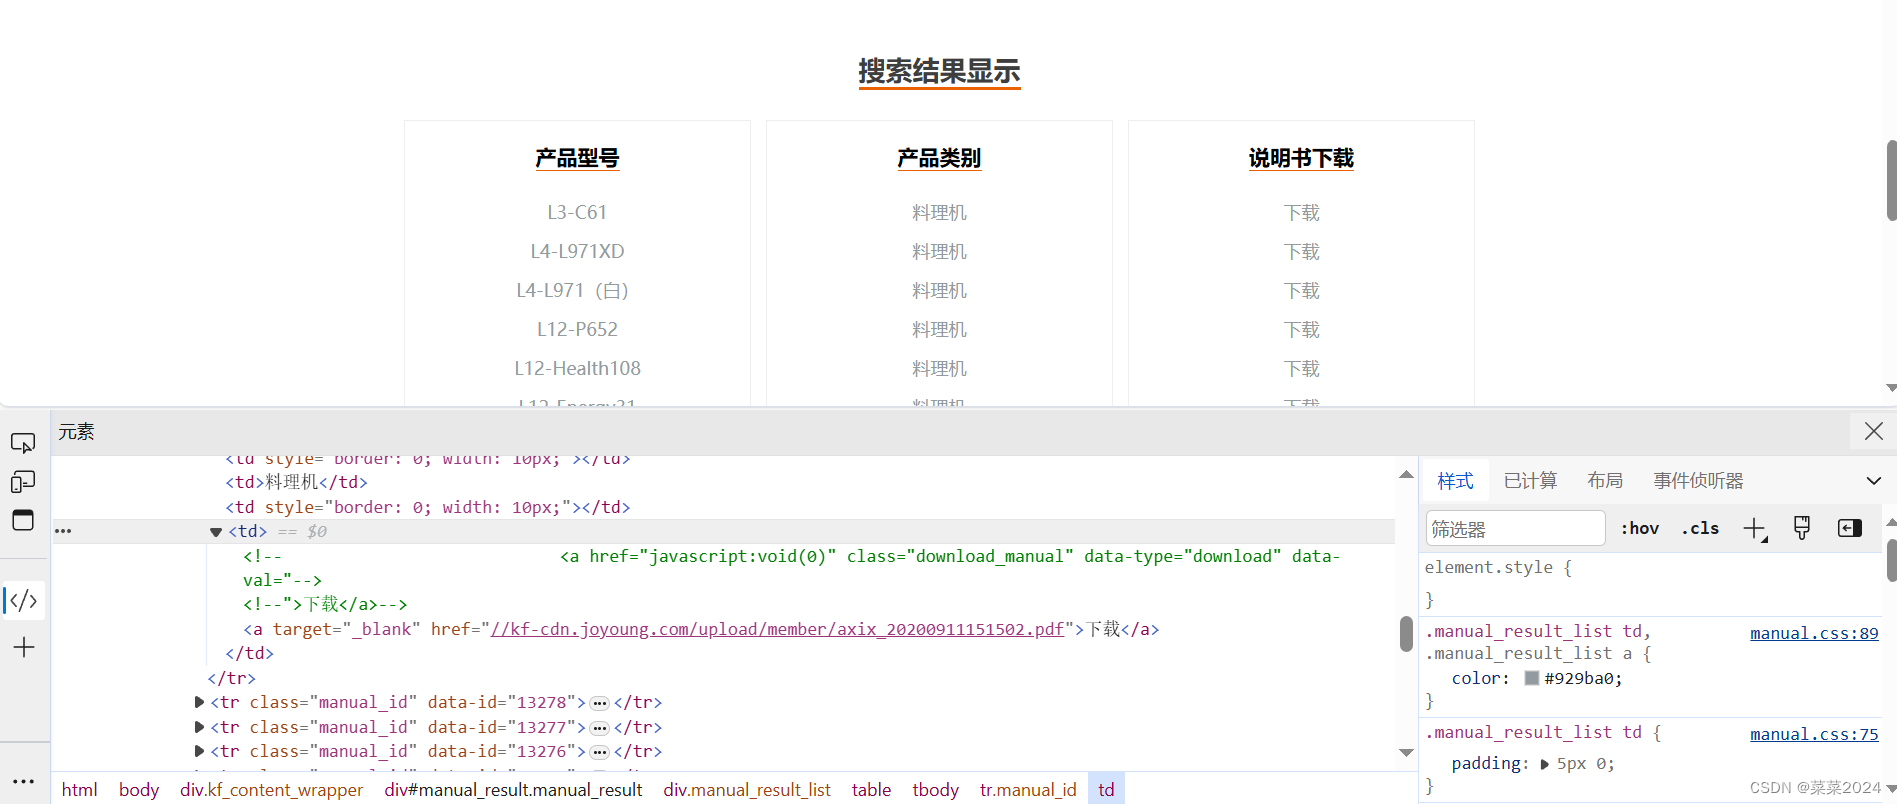Click ellipsis badge in tr 13277

(600, 728)
